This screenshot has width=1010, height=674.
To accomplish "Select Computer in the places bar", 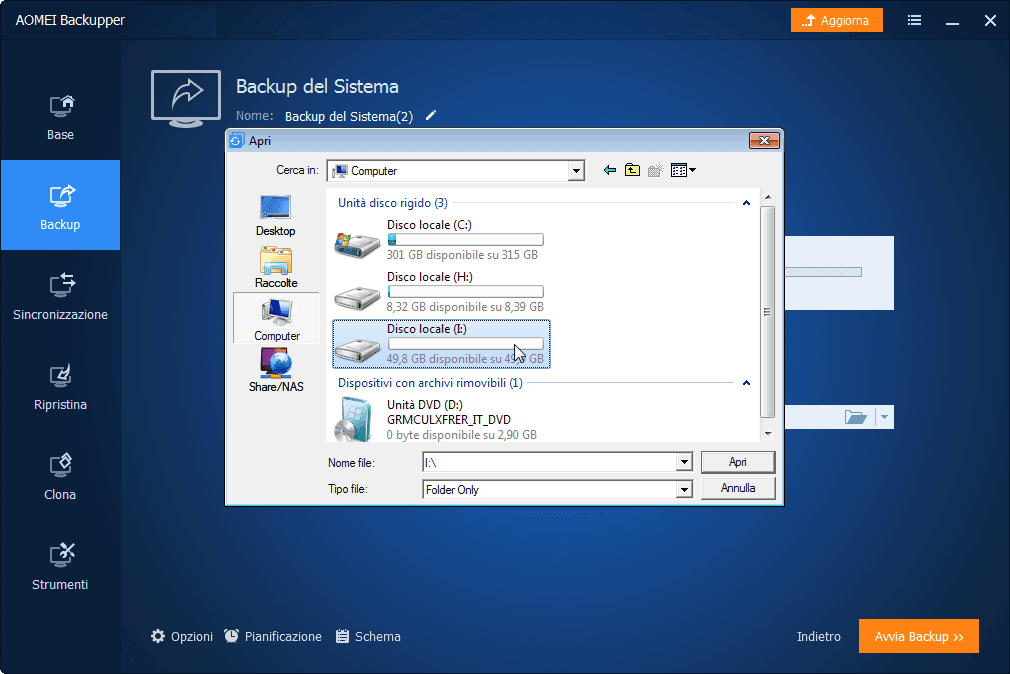I will click(x=276, y=319).
